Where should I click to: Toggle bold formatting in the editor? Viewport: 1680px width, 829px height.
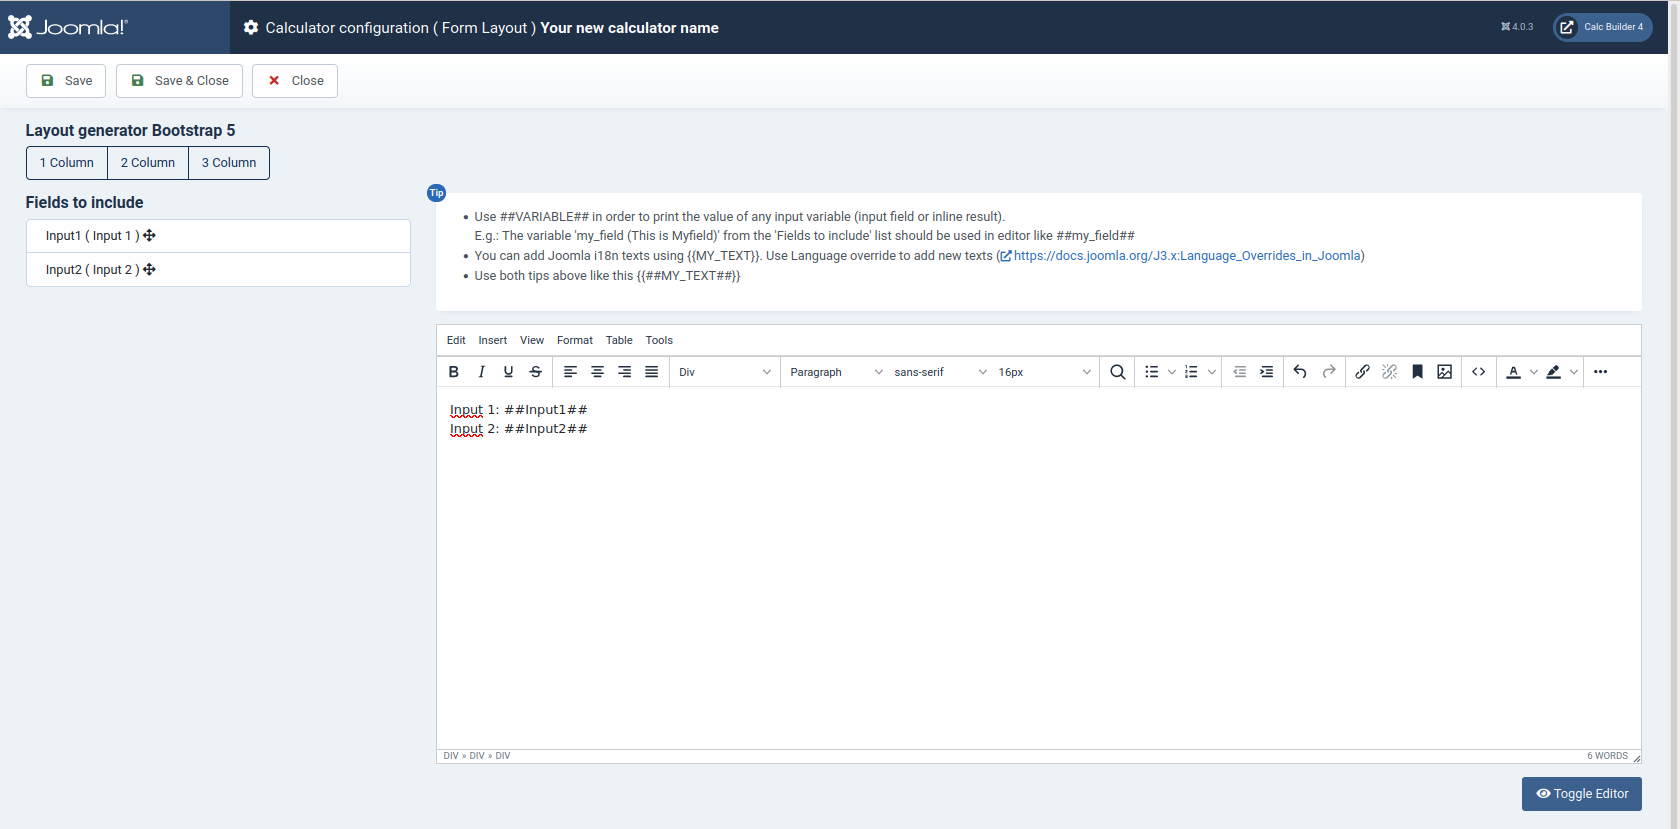pyautogui.click(x=454, y=372)
